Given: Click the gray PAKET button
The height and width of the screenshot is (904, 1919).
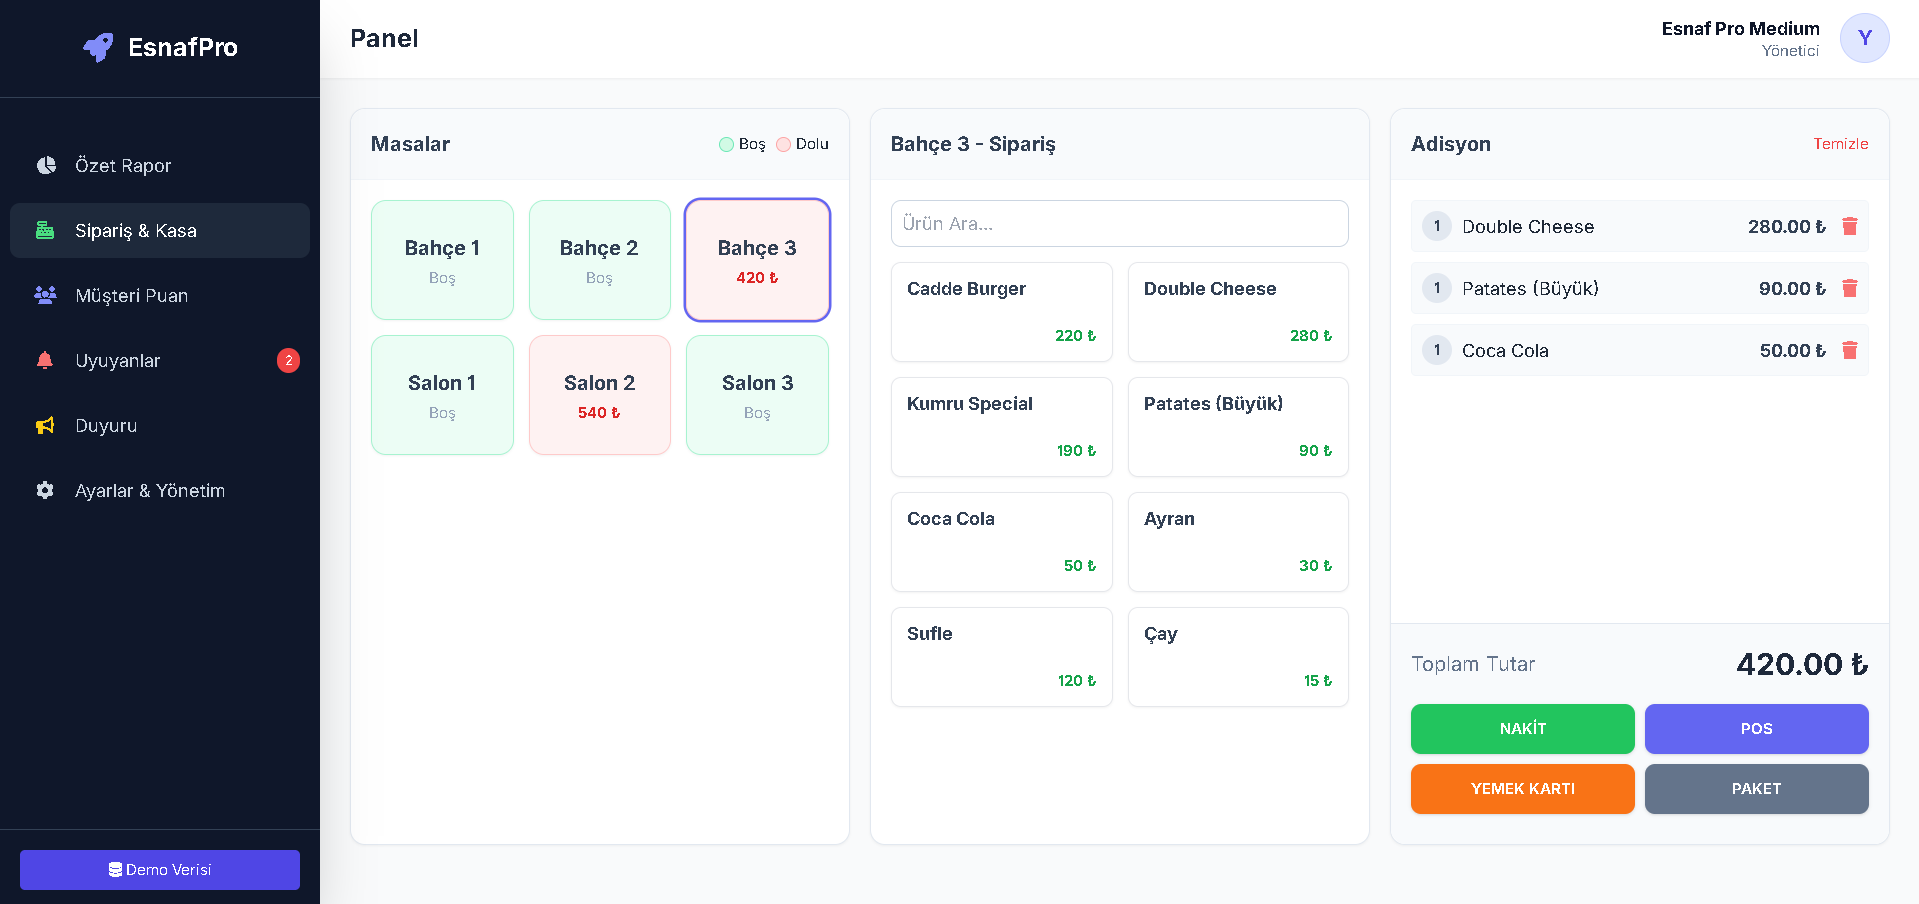Looking at the screenshot, I should (1755, 789).
